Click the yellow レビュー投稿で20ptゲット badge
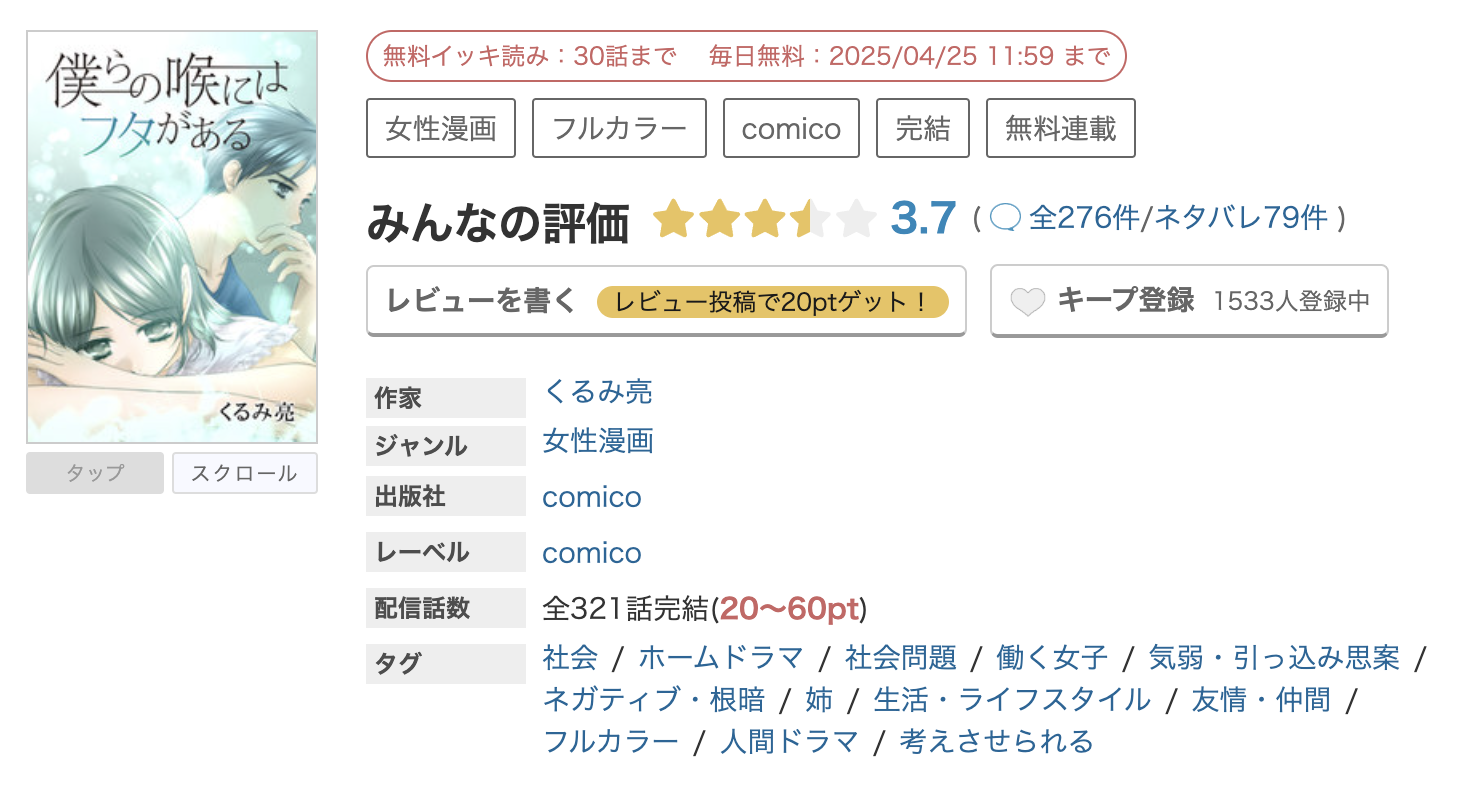This screenshot has width=1472, height=810. pyautogui.click(x=774, y=299)
